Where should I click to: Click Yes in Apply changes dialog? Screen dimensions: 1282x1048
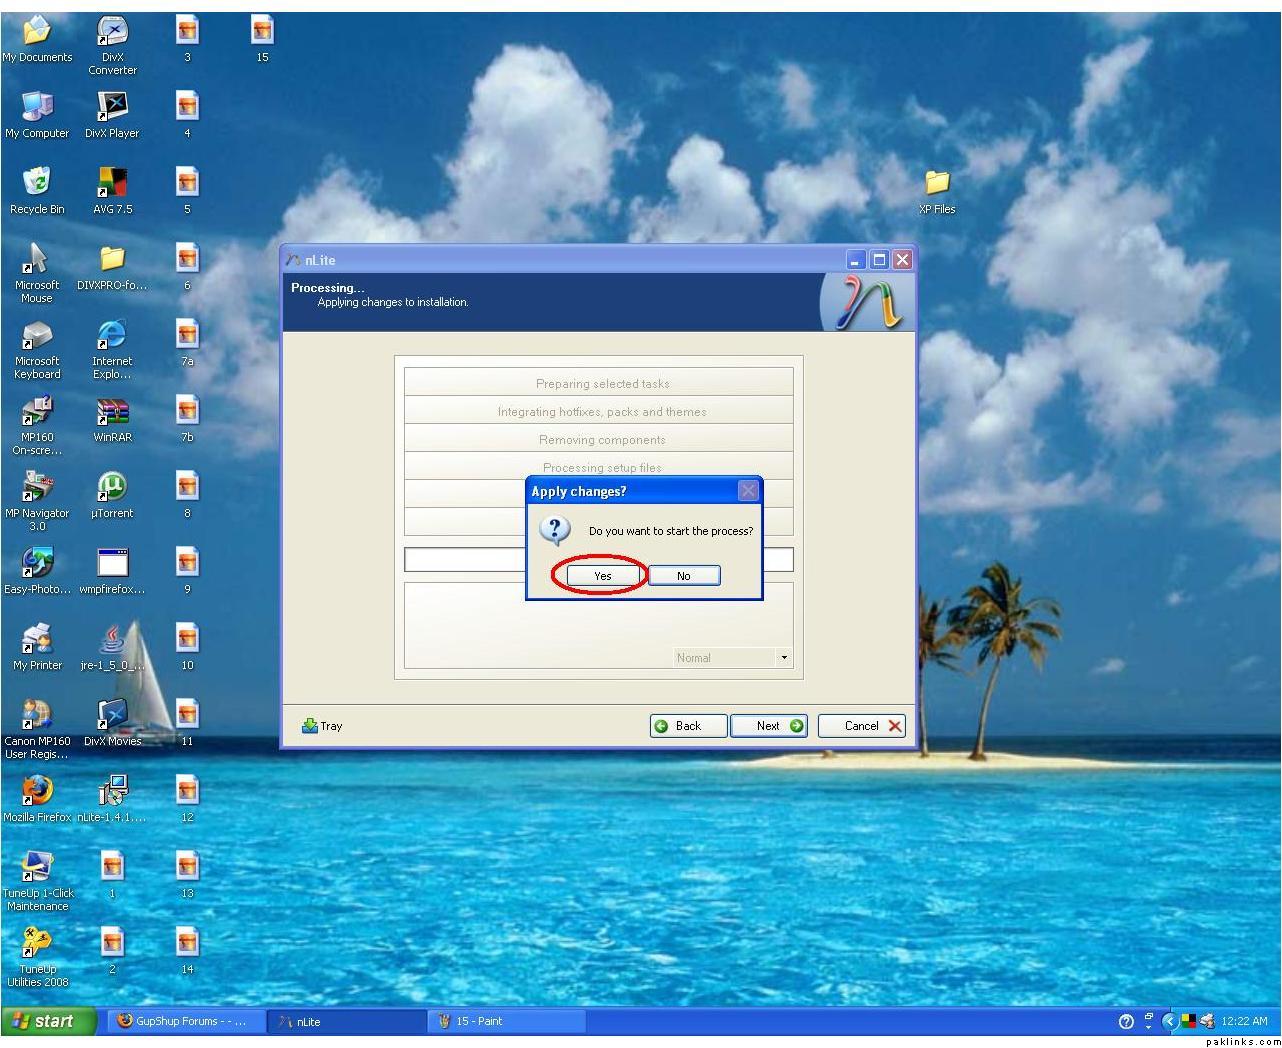(x=602, y=576)
